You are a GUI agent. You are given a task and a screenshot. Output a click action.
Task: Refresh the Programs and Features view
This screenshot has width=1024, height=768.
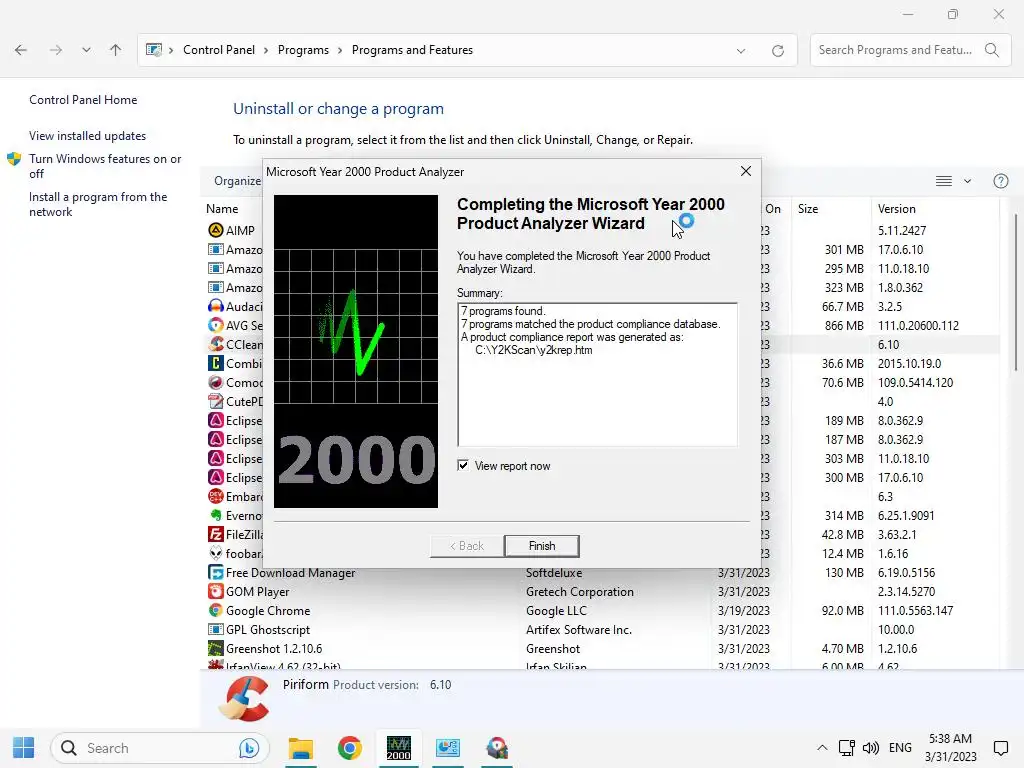pos(777,50)
